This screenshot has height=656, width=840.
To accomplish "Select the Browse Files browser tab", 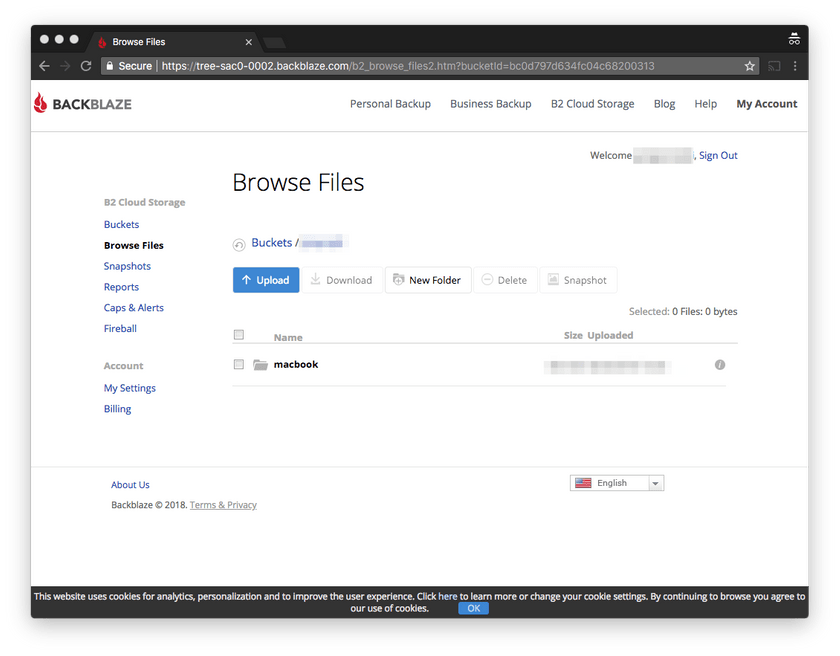I will pyautogui.click(x=174, y=42).
